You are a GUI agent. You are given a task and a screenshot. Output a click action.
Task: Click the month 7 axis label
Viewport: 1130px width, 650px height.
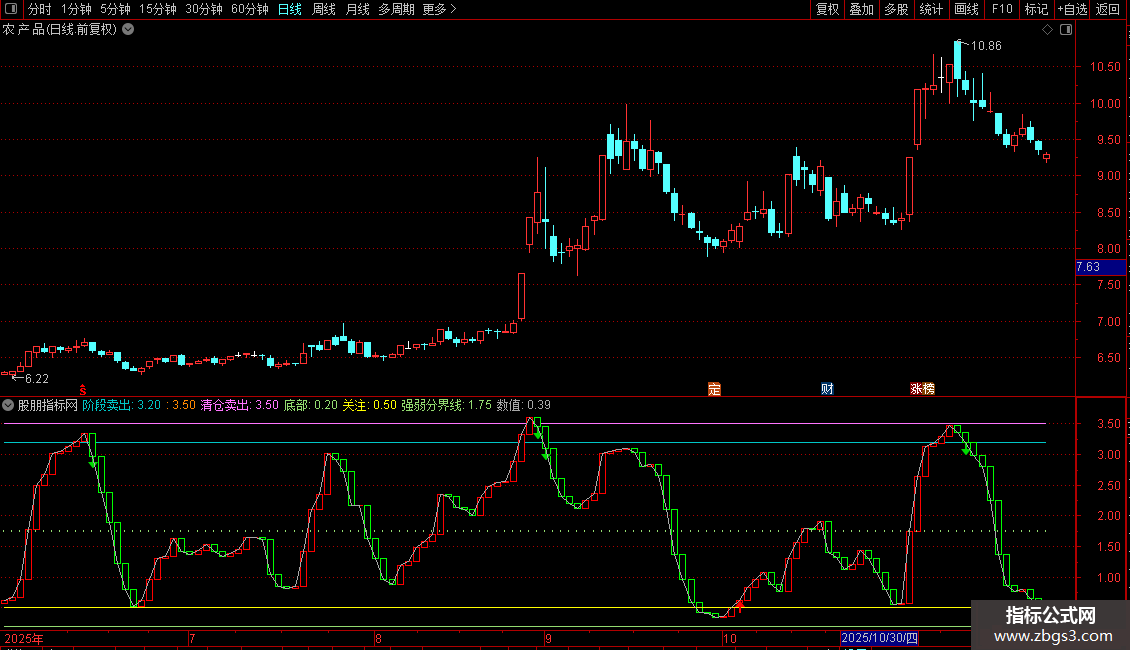192,638
